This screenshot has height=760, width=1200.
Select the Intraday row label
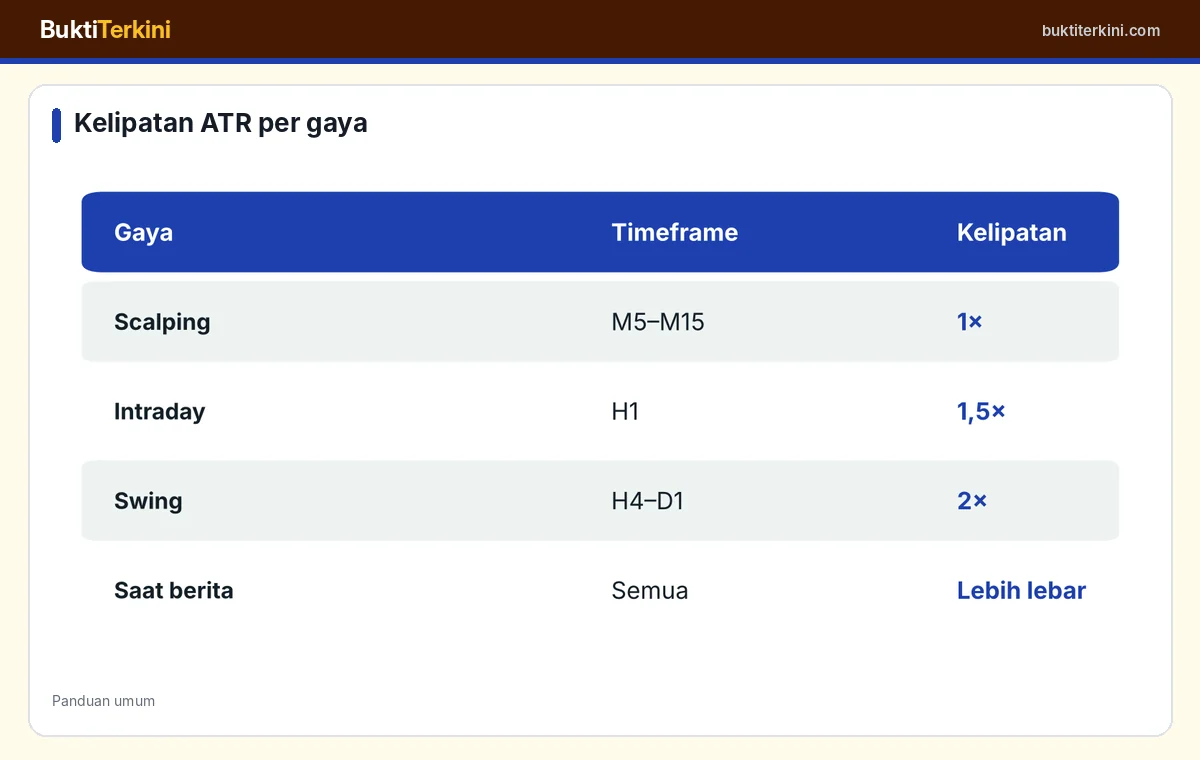pyautogui.click(x=159, y=411)
